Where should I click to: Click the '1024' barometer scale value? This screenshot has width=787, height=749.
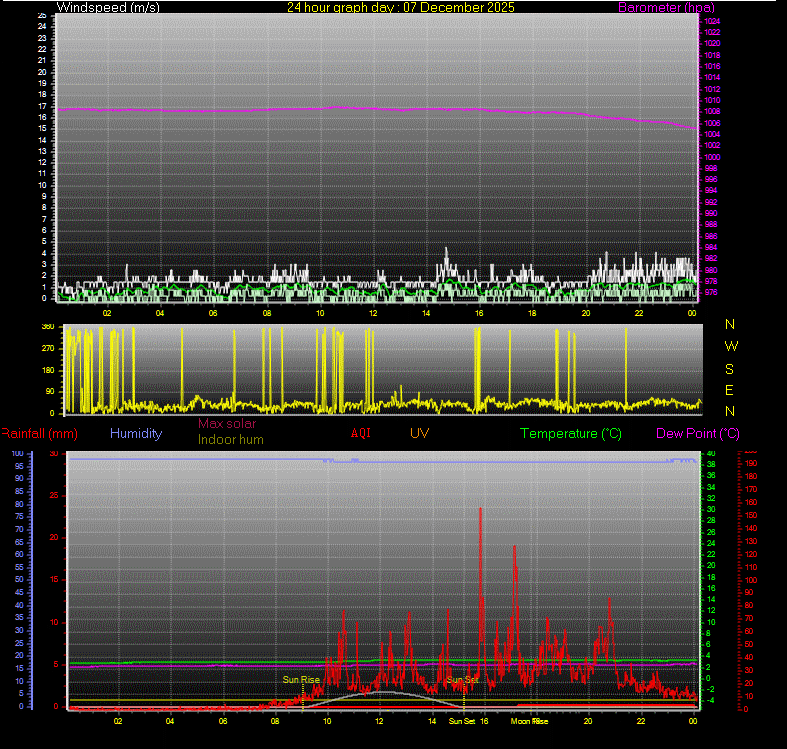(712, 21)
